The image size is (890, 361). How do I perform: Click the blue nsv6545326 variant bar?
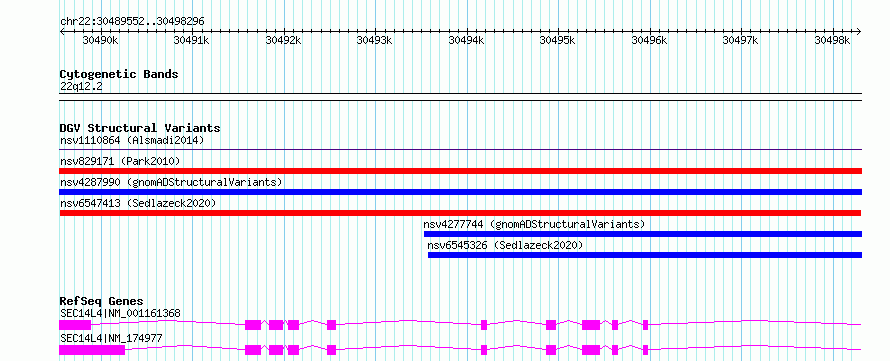coord(645,255)
